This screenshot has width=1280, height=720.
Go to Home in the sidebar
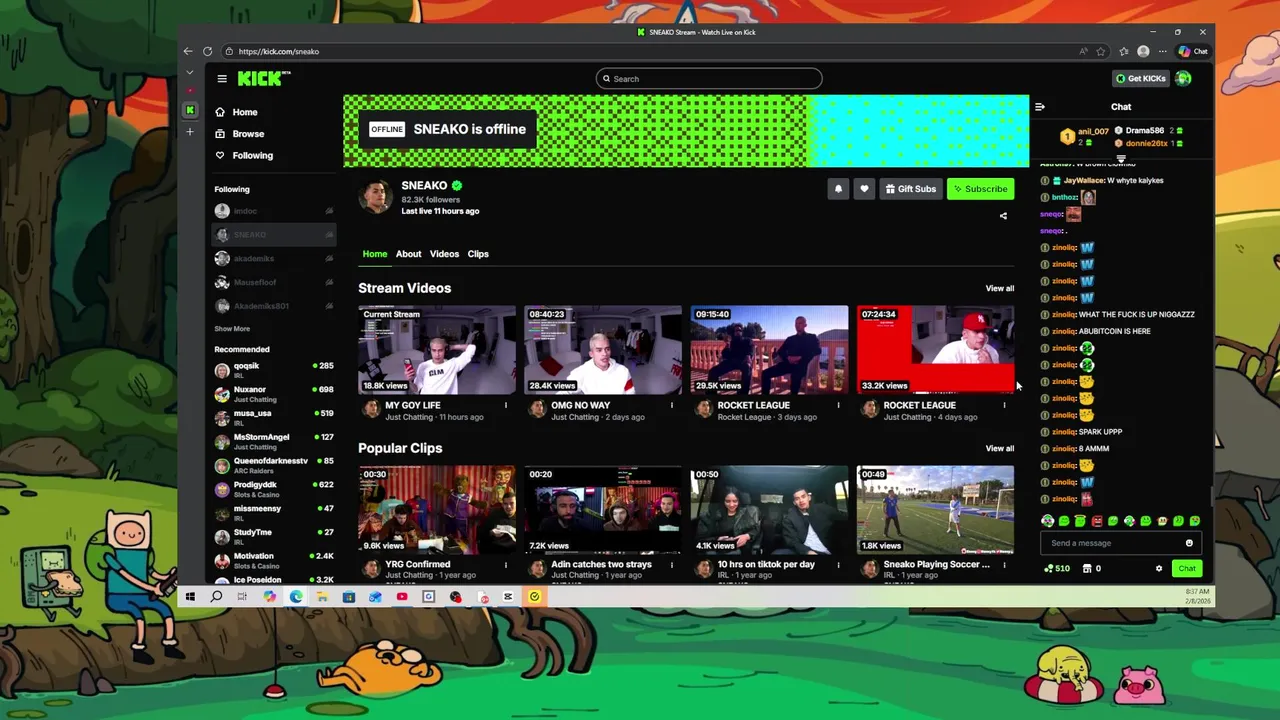tap(237, 112)
